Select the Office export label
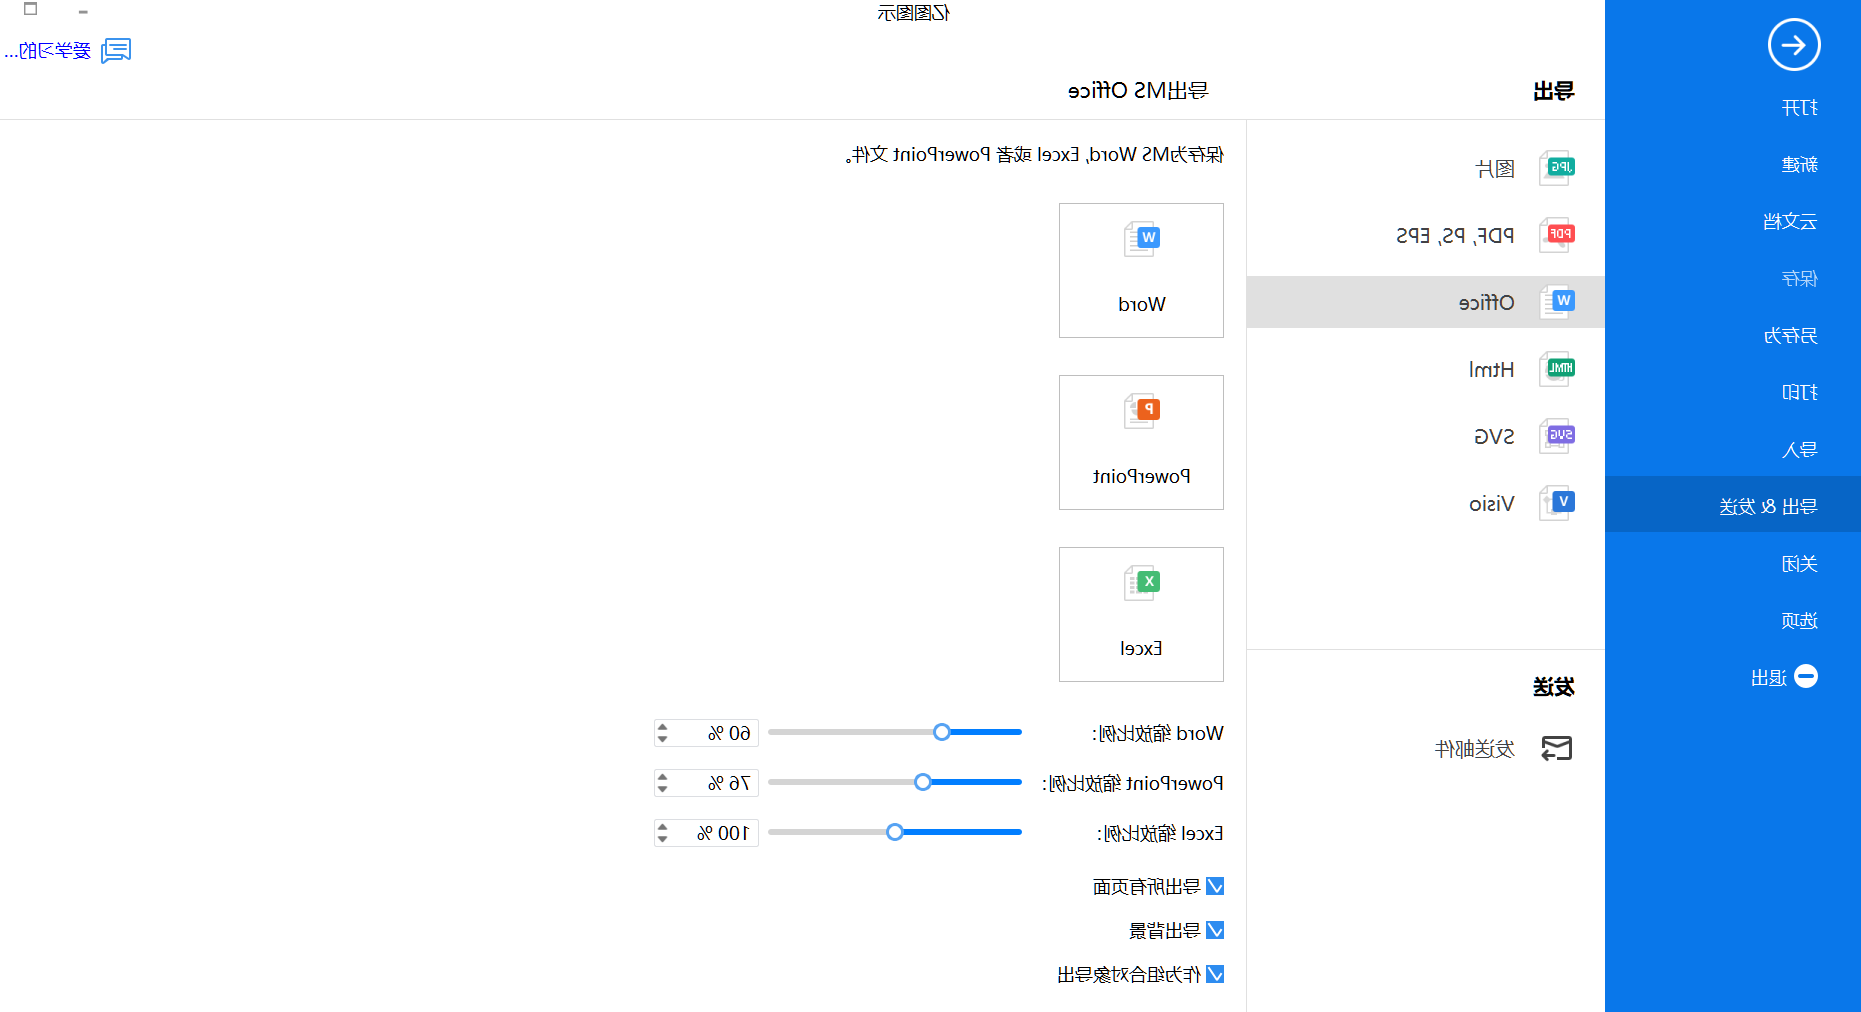Image resolution: width=1861 pixels, height=1012 pixels. tap(1486, 303)
